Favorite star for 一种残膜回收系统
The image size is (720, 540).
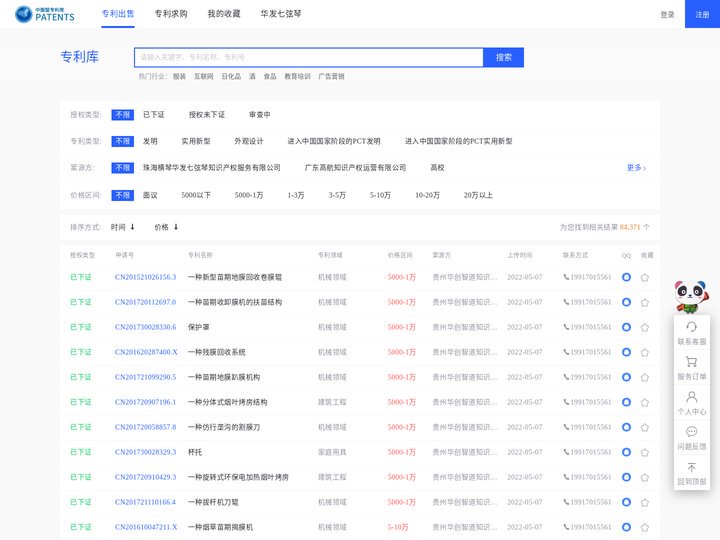pos(645,352)
